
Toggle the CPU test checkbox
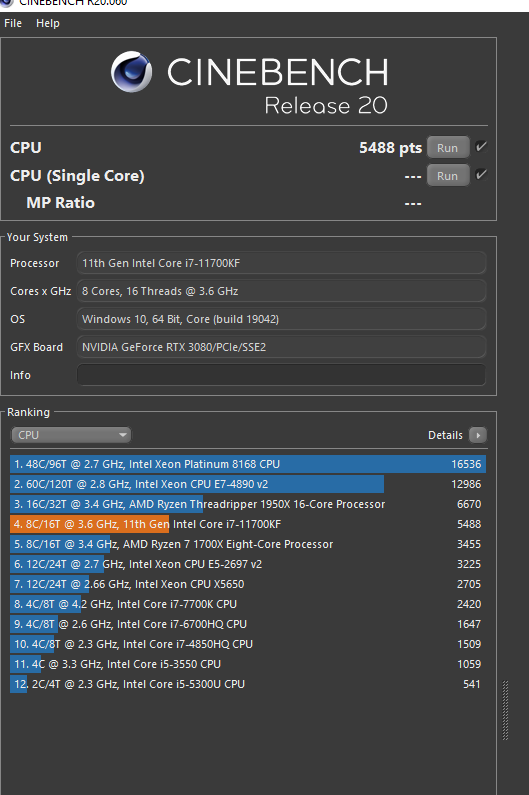coord(481,147)
